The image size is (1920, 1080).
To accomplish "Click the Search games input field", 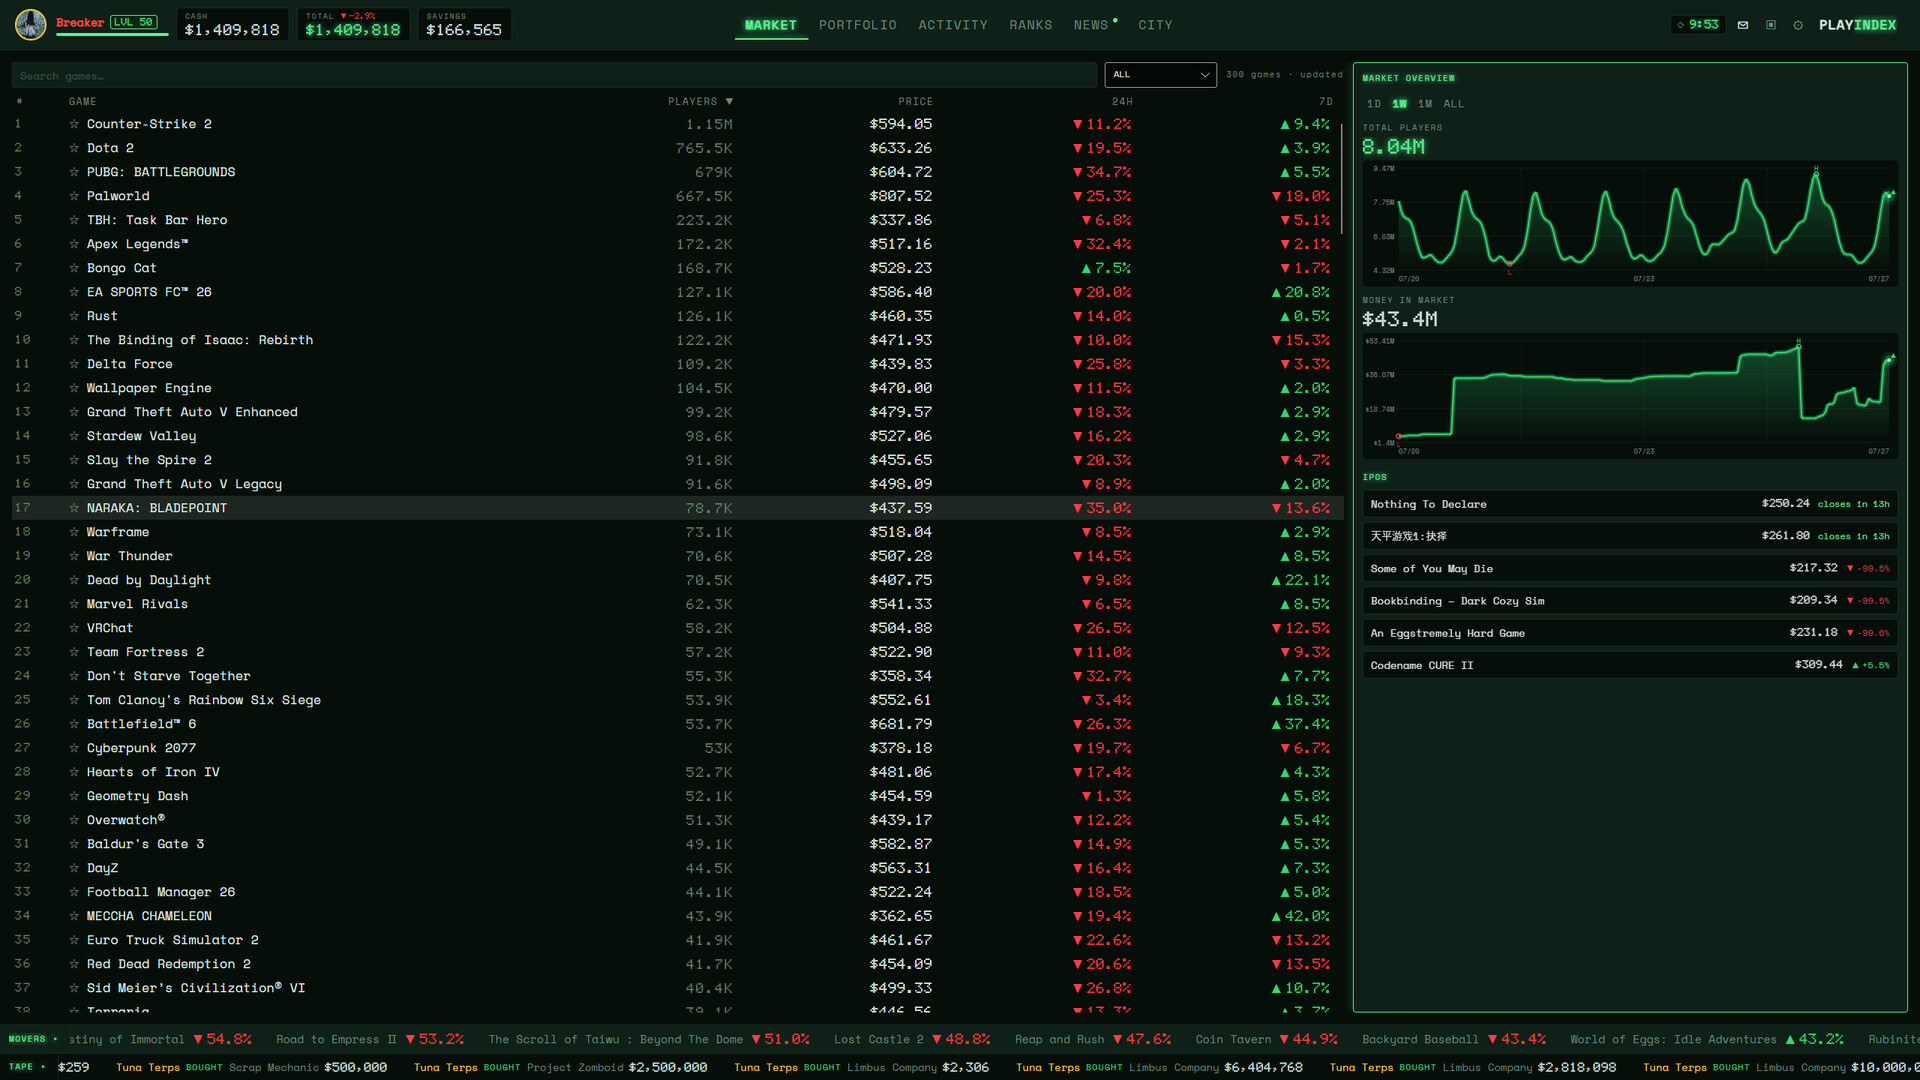I will (x=554, y=76).
